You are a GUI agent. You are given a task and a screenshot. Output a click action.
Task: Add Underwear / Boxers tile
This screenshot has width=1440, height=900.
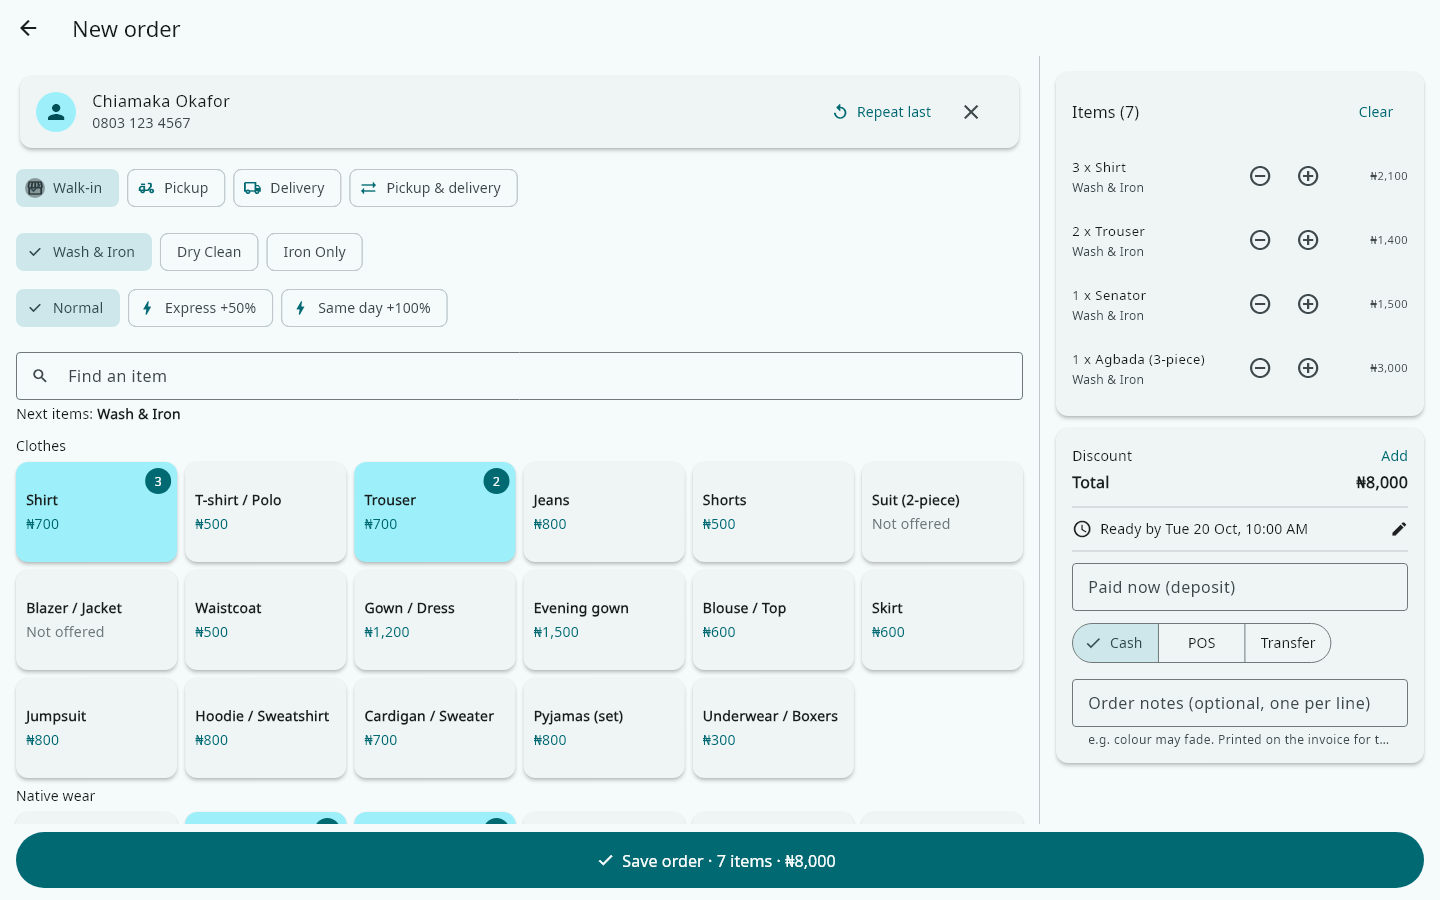[773, 728]
